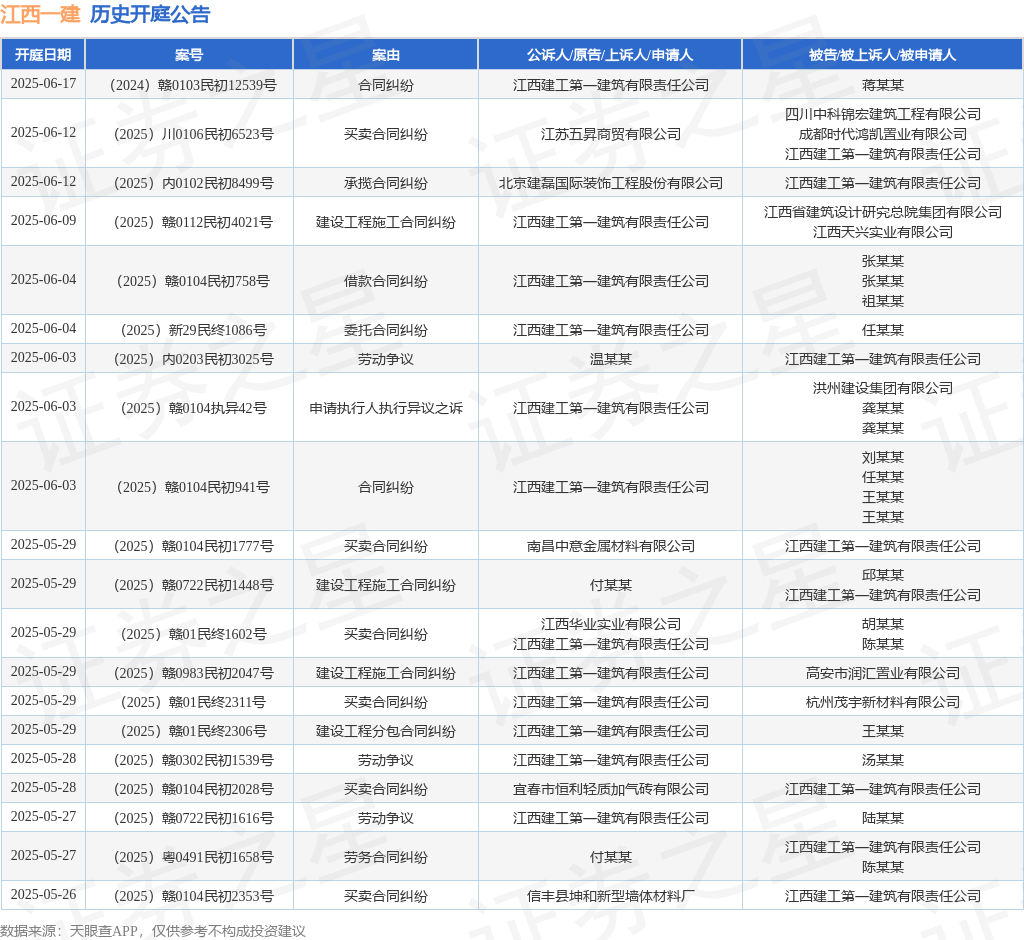
Task: Select case number (2025)川0106民初6523号
Action: tap(190, 134)
